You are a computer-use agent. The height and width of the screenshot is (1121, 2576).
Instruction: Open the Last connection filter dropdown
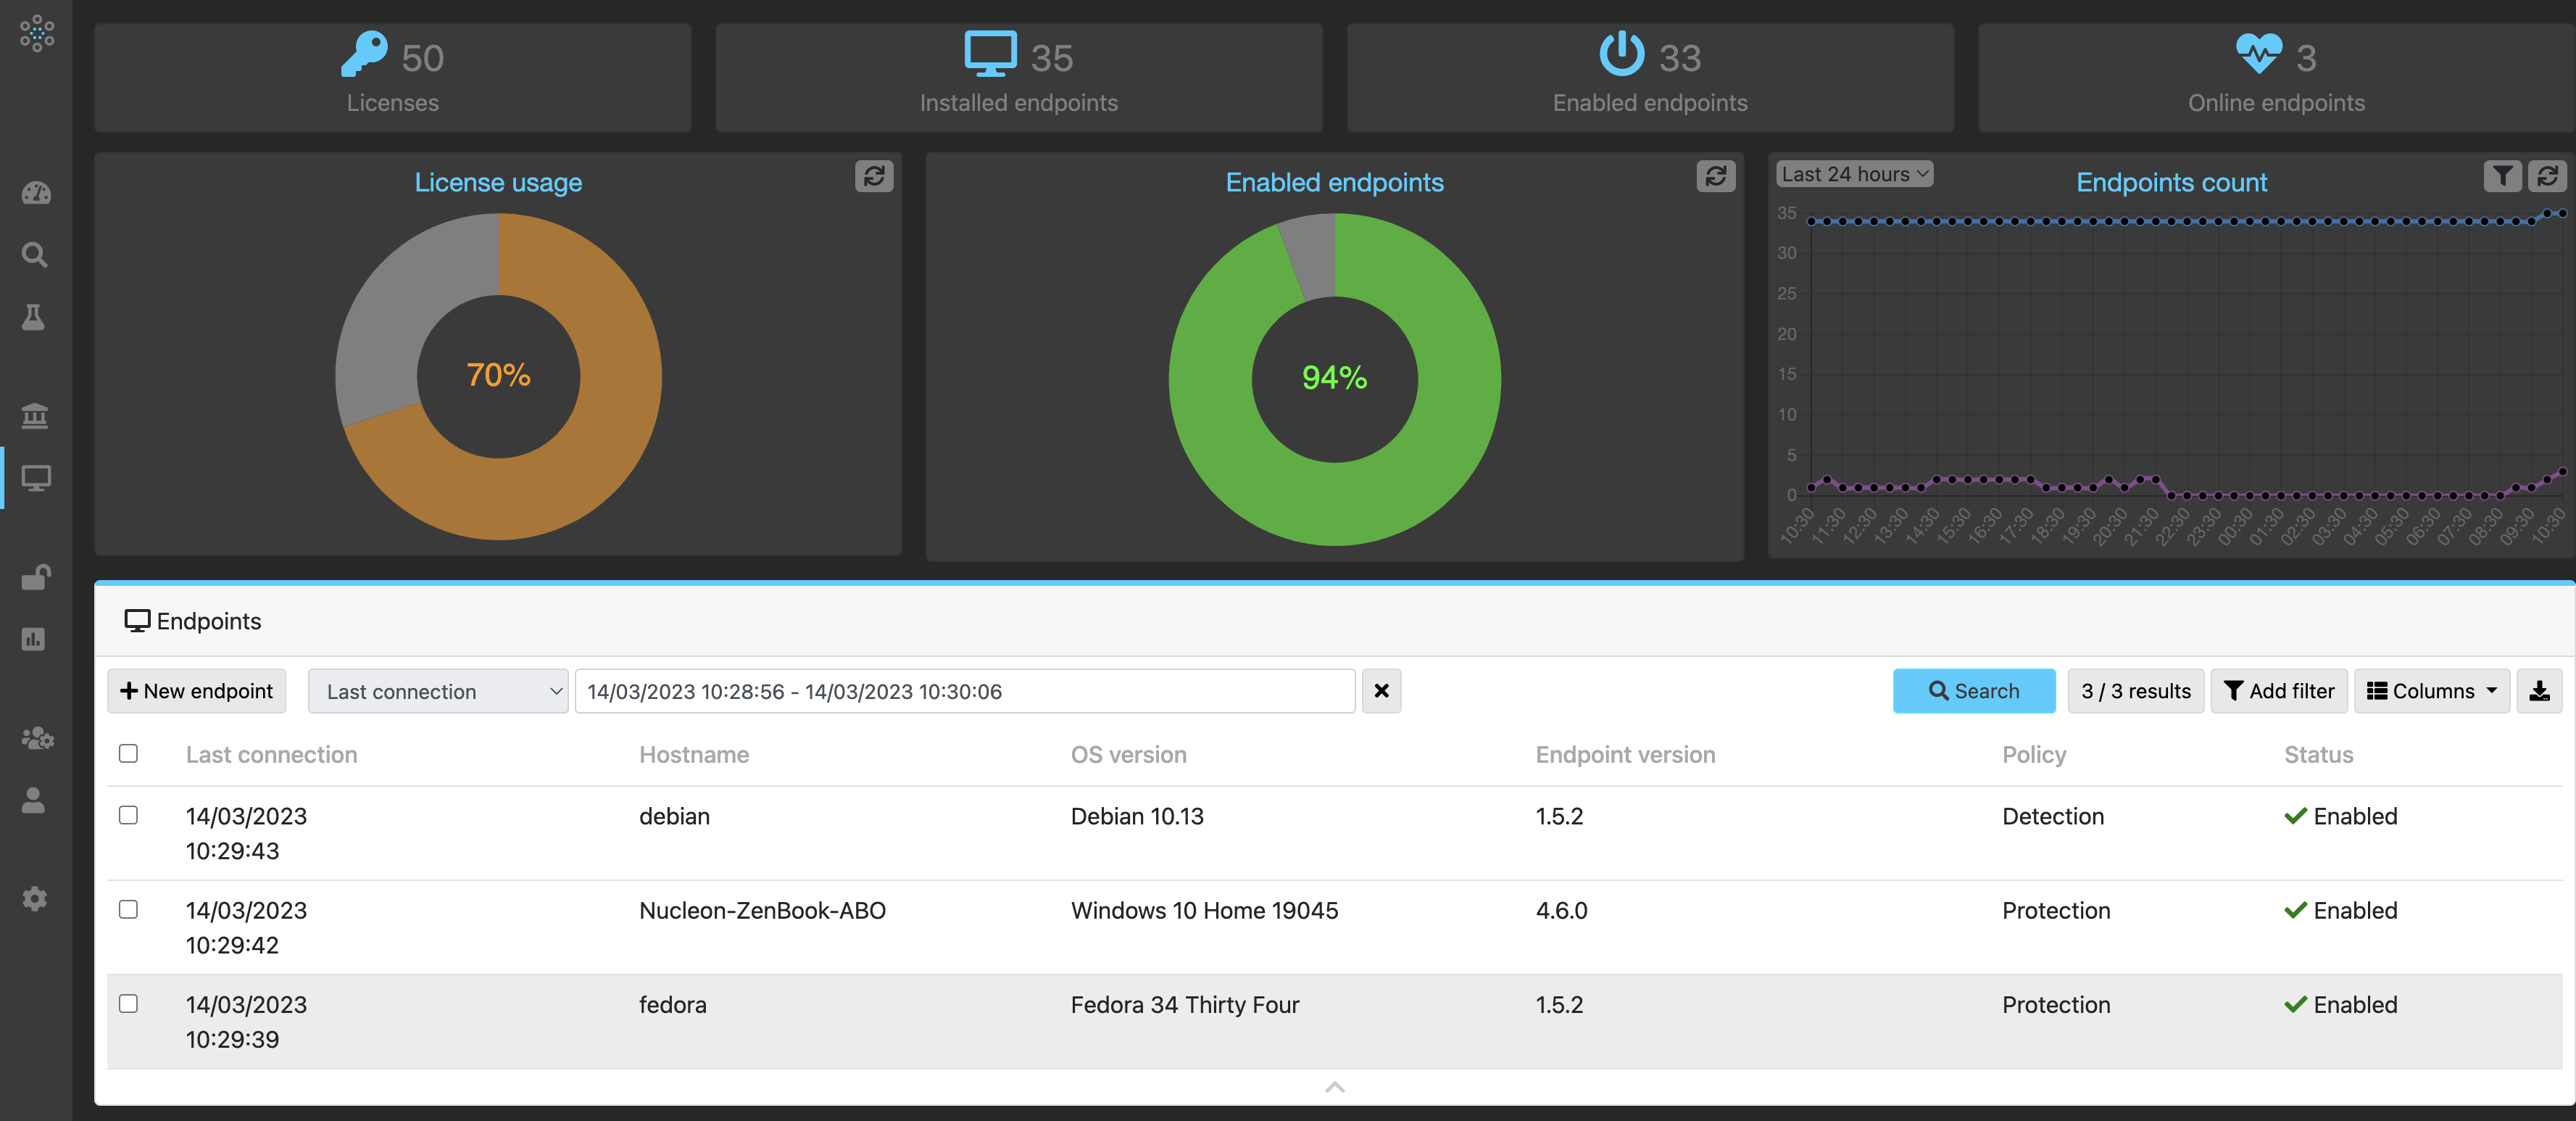[437, 691]
